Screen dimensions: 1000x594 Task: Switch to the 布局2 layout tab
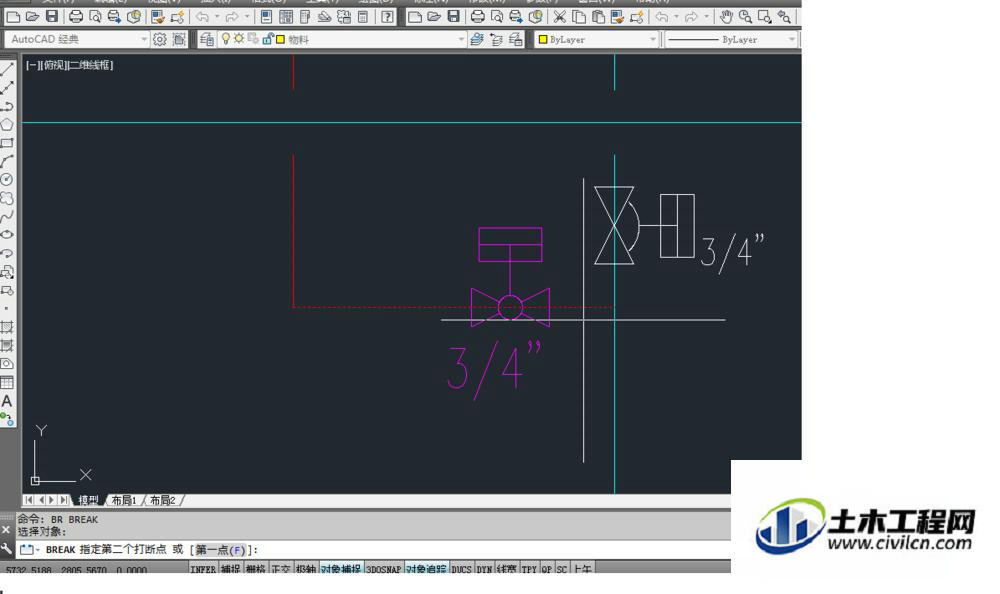(163, 500)
